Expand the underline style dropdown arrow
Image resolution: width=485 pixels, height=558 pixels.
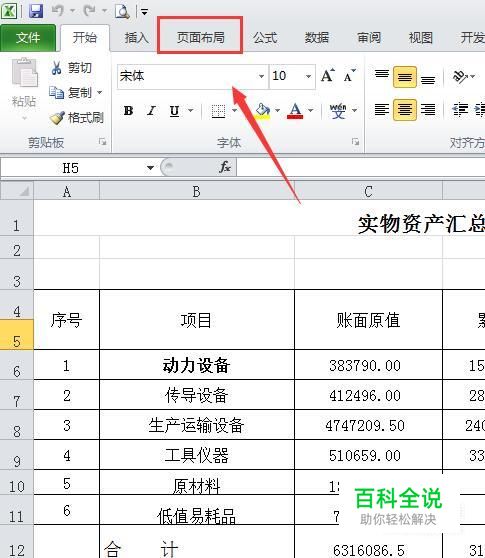point(190,111)
